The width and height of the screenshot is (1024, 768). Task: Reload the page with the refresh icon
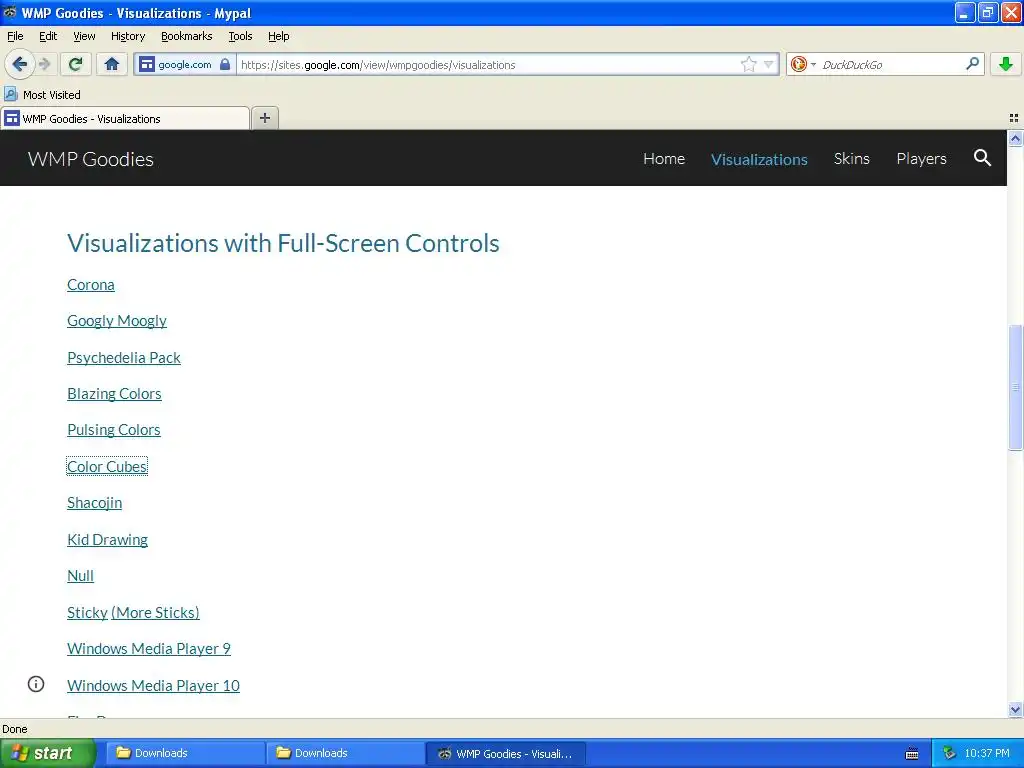(x=76, y=64)
